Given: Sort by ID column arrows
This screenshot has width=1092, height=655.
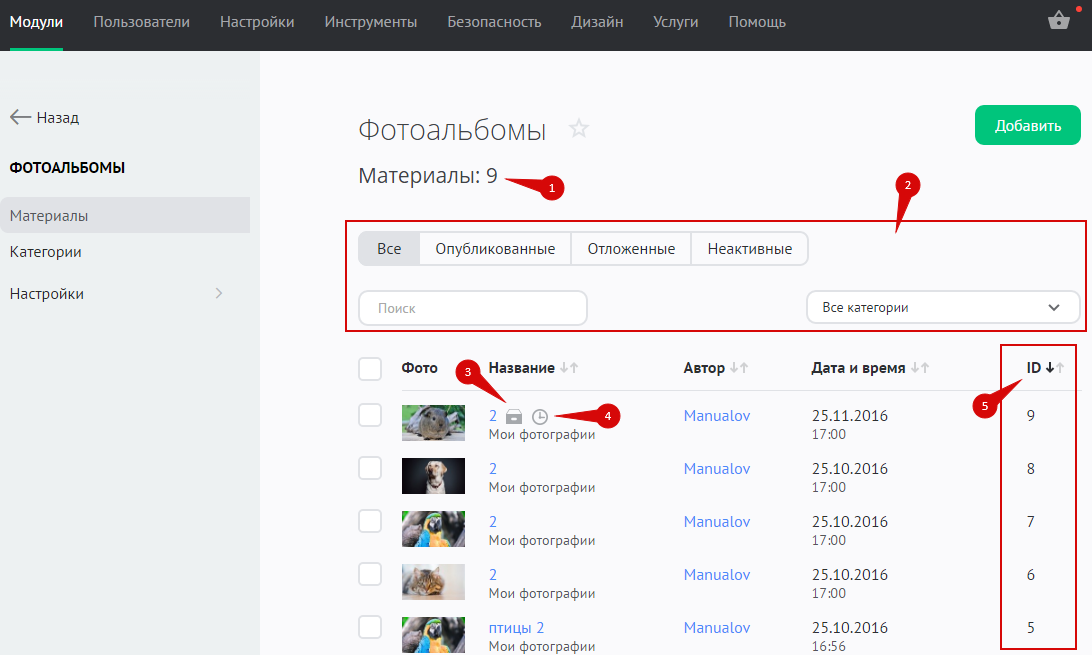Looking at the screenshot, I should [1054, 368].
